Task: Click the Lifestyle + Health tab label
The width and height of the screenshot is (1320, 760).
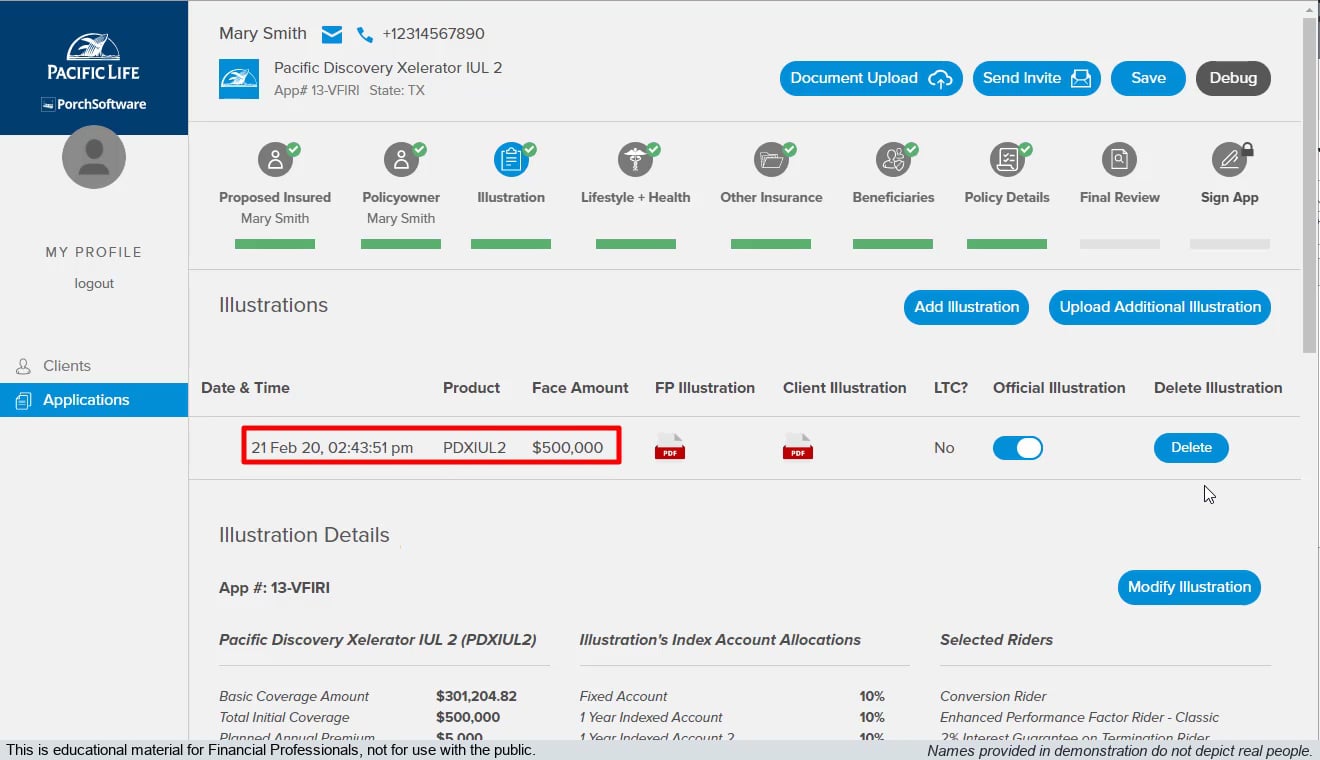Action: point(635,197)
